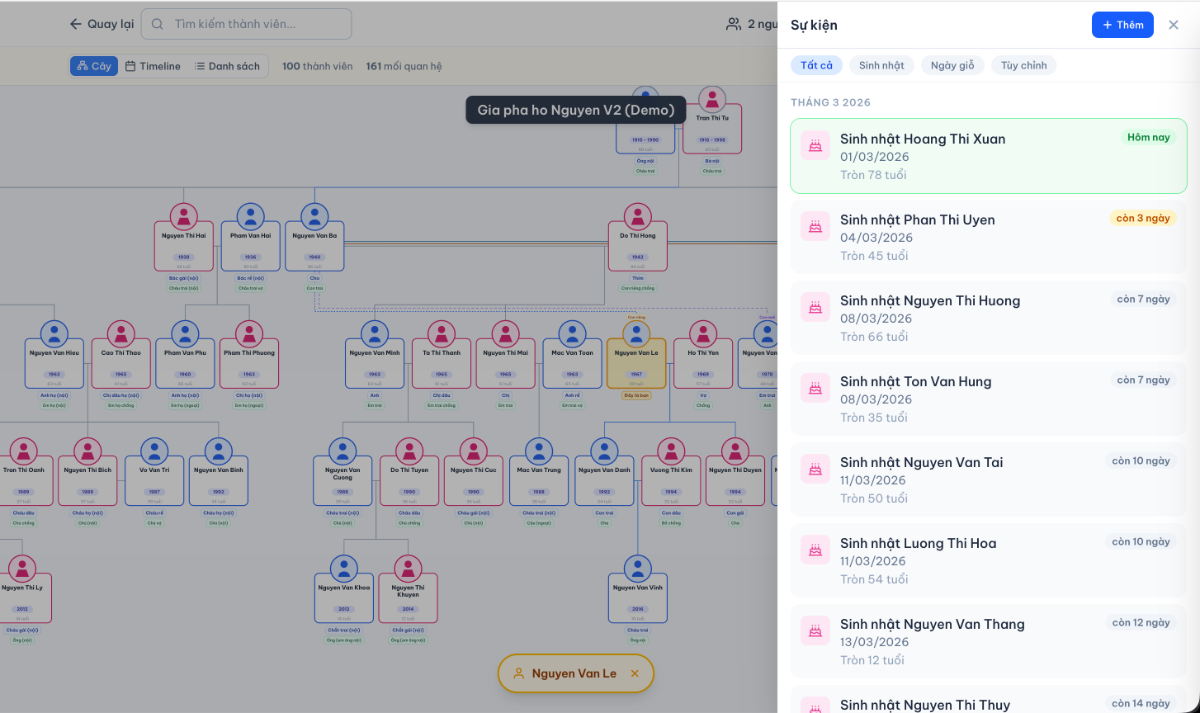Select Nguyen Van Le node avatar in tree
Screen dimensions: 1200x713
click(637, 334)
